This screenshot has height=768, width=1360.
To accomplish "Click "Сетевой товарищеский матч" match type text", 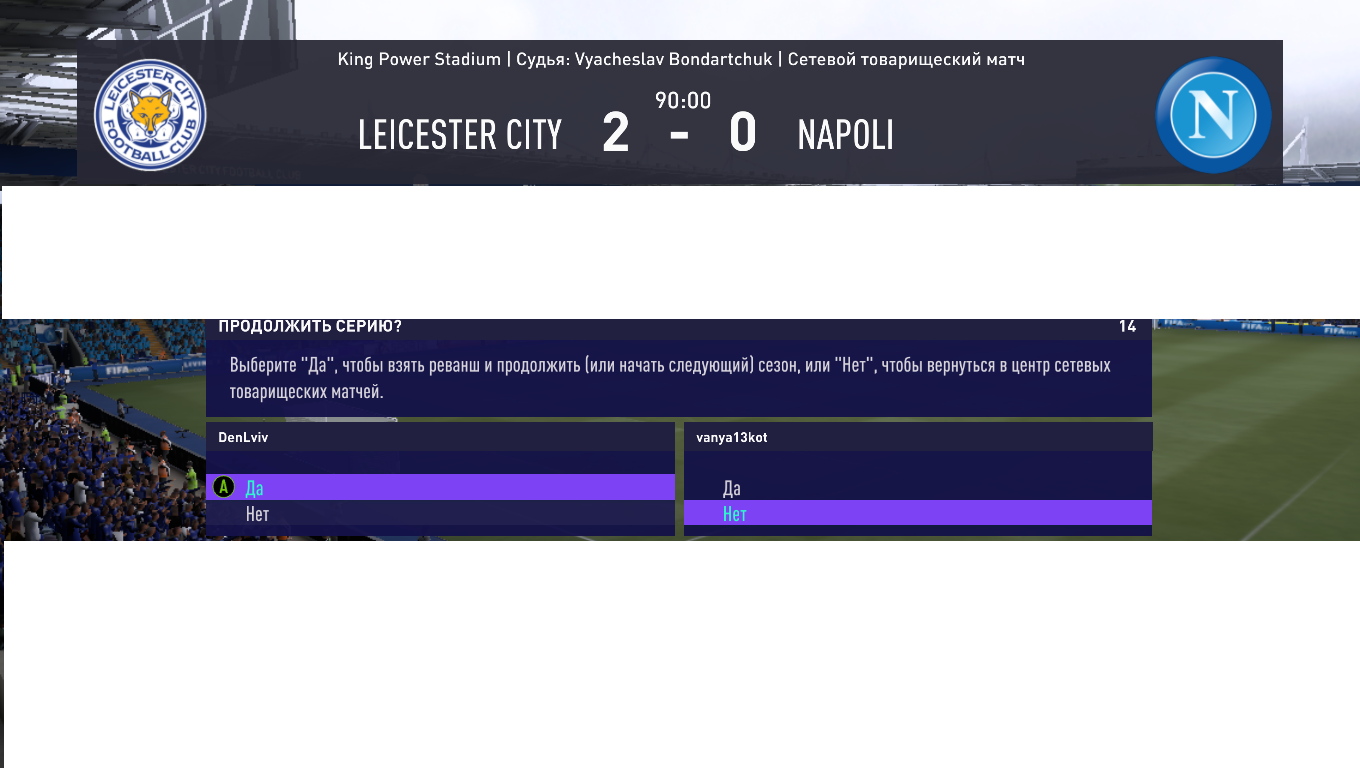I will (x=906, y=59).
